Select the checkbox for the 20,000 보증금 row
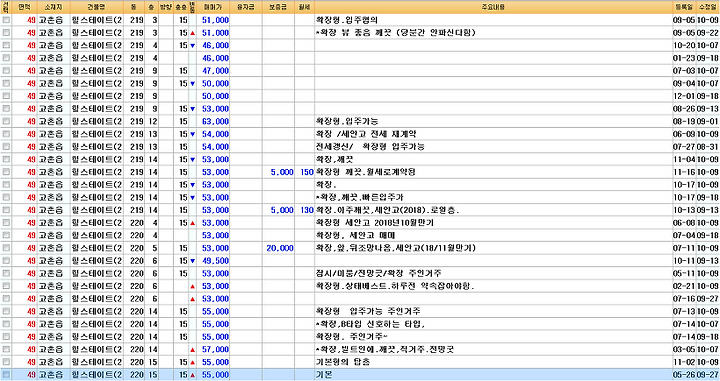The image size is (720, 381). tap(6, 248)
